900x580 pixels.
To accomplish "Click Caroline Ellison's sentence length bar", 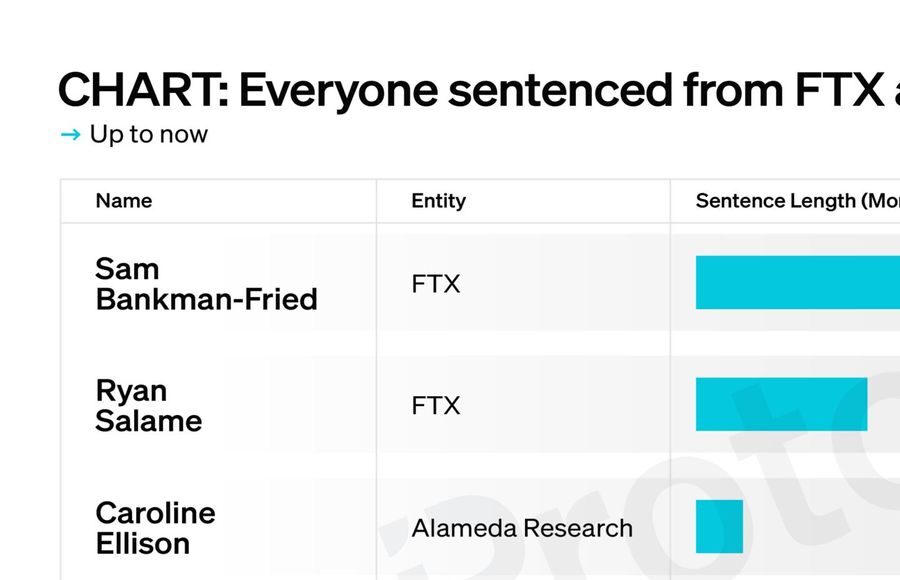I will (x=719, y=527).
